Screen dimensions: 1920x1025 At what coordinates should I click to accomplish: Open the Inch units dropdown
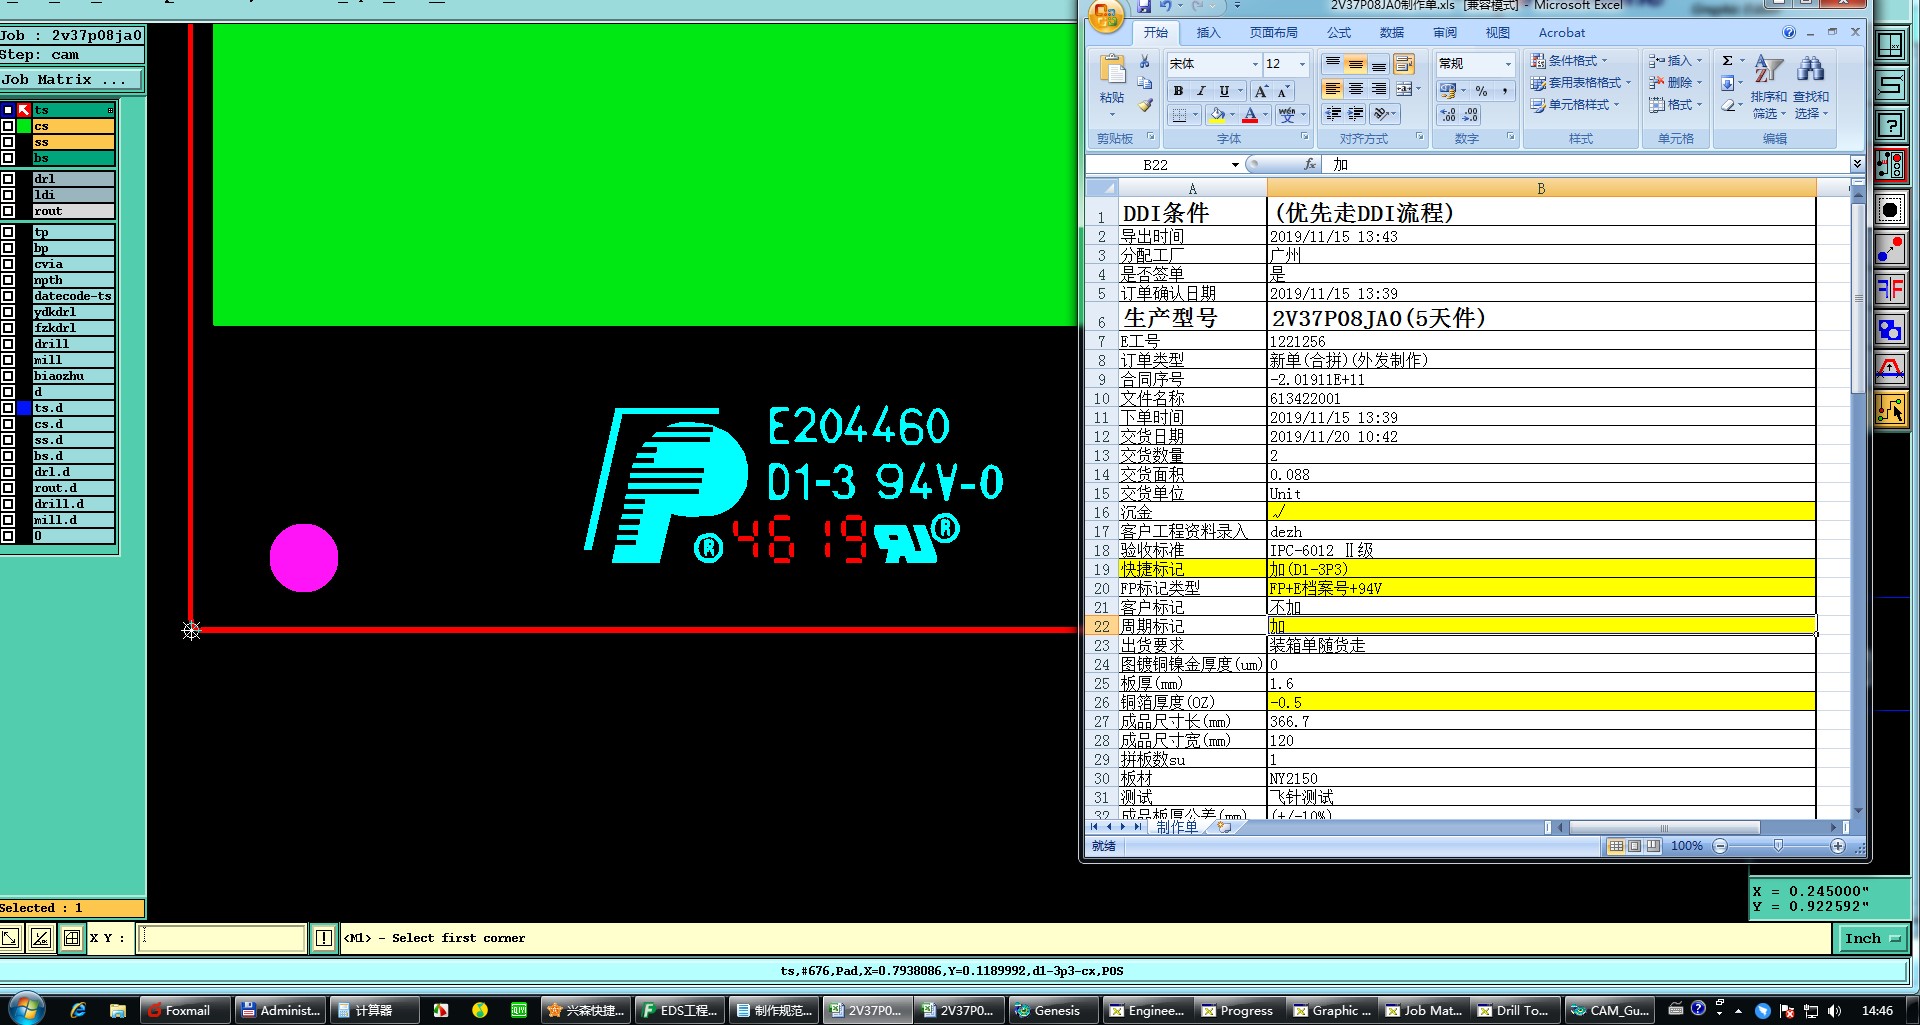pos(1872,938)
